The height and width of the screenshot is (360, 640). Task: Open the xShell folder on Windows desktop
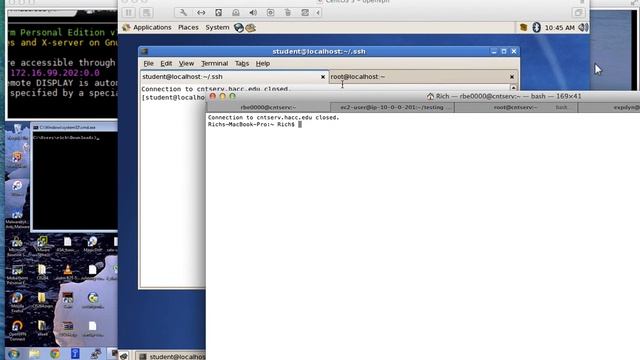pos(42,328)
